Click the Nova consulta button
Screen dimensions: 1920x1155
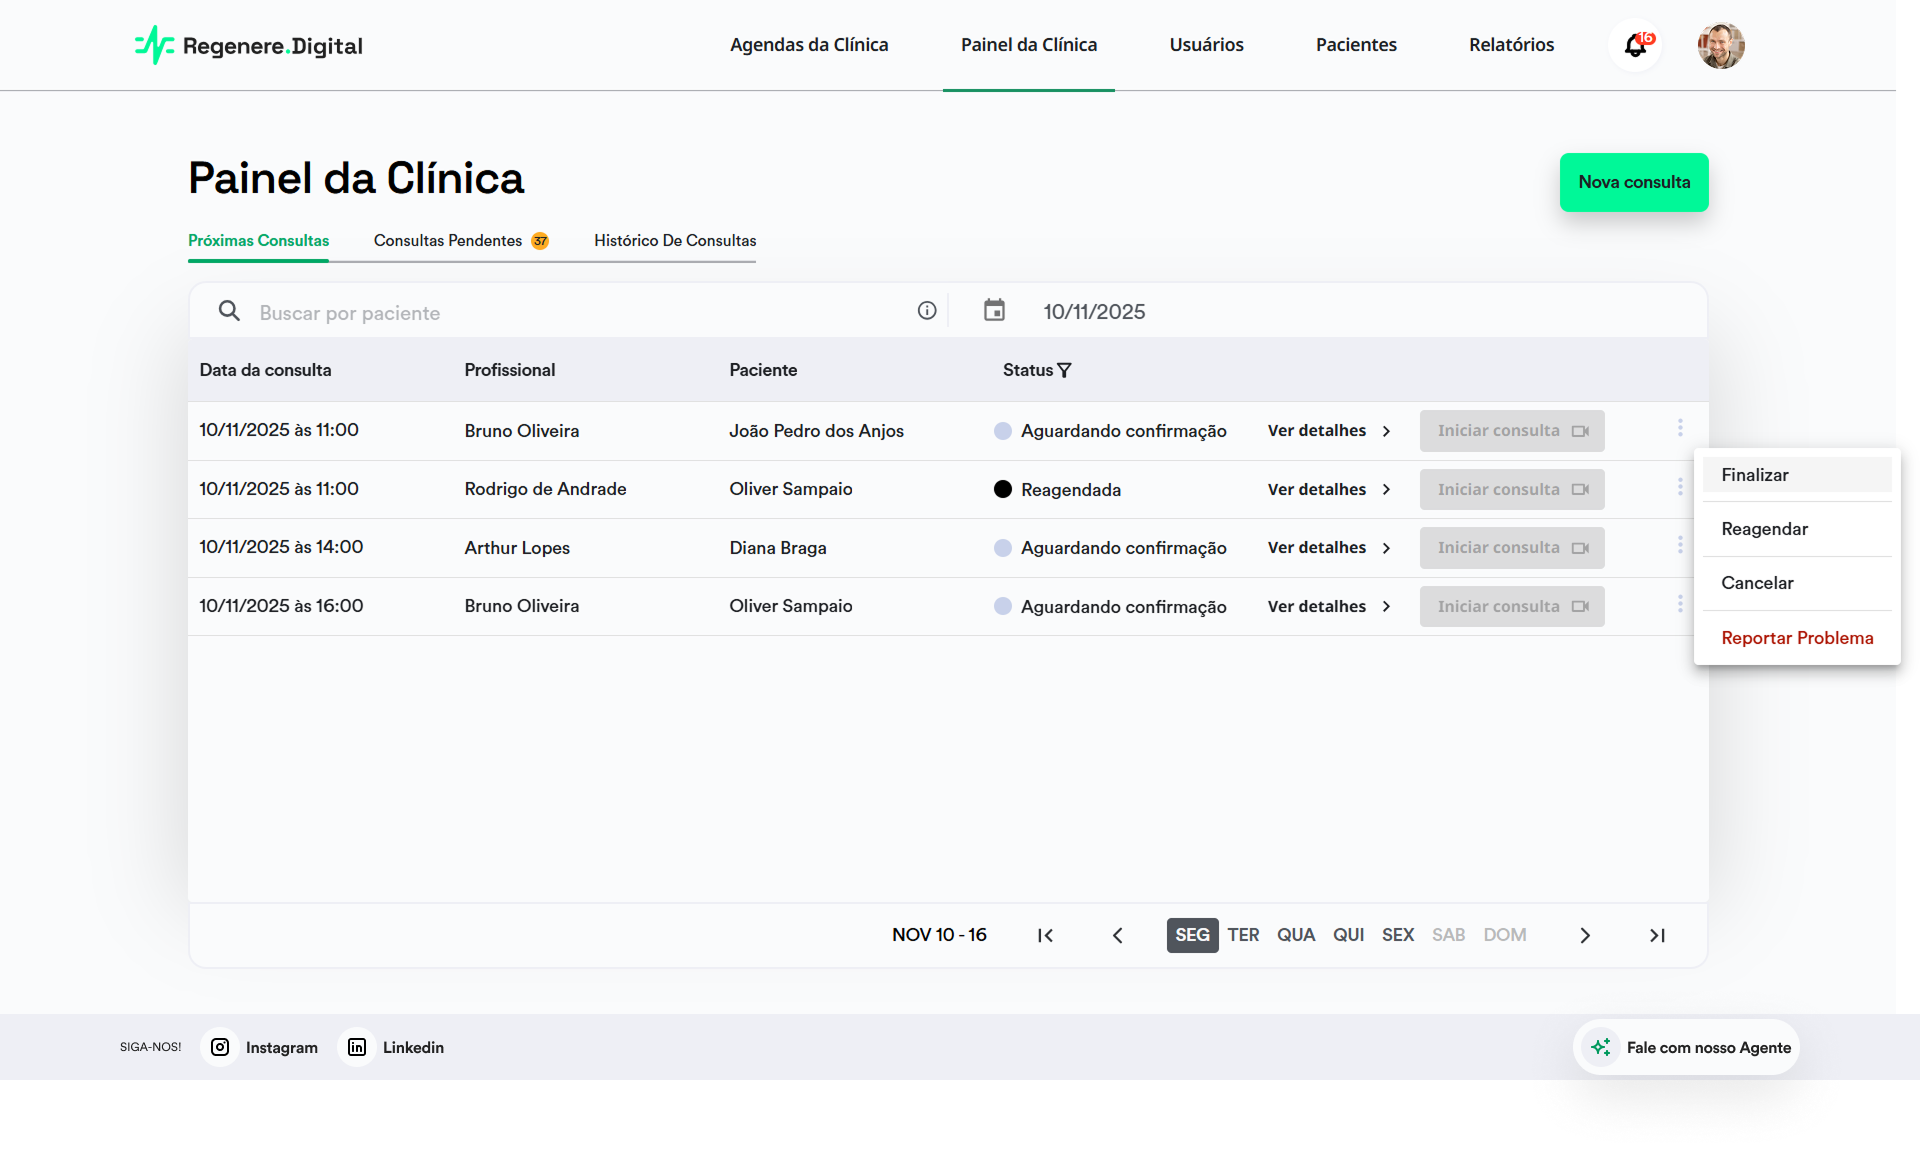[1634, 182]
